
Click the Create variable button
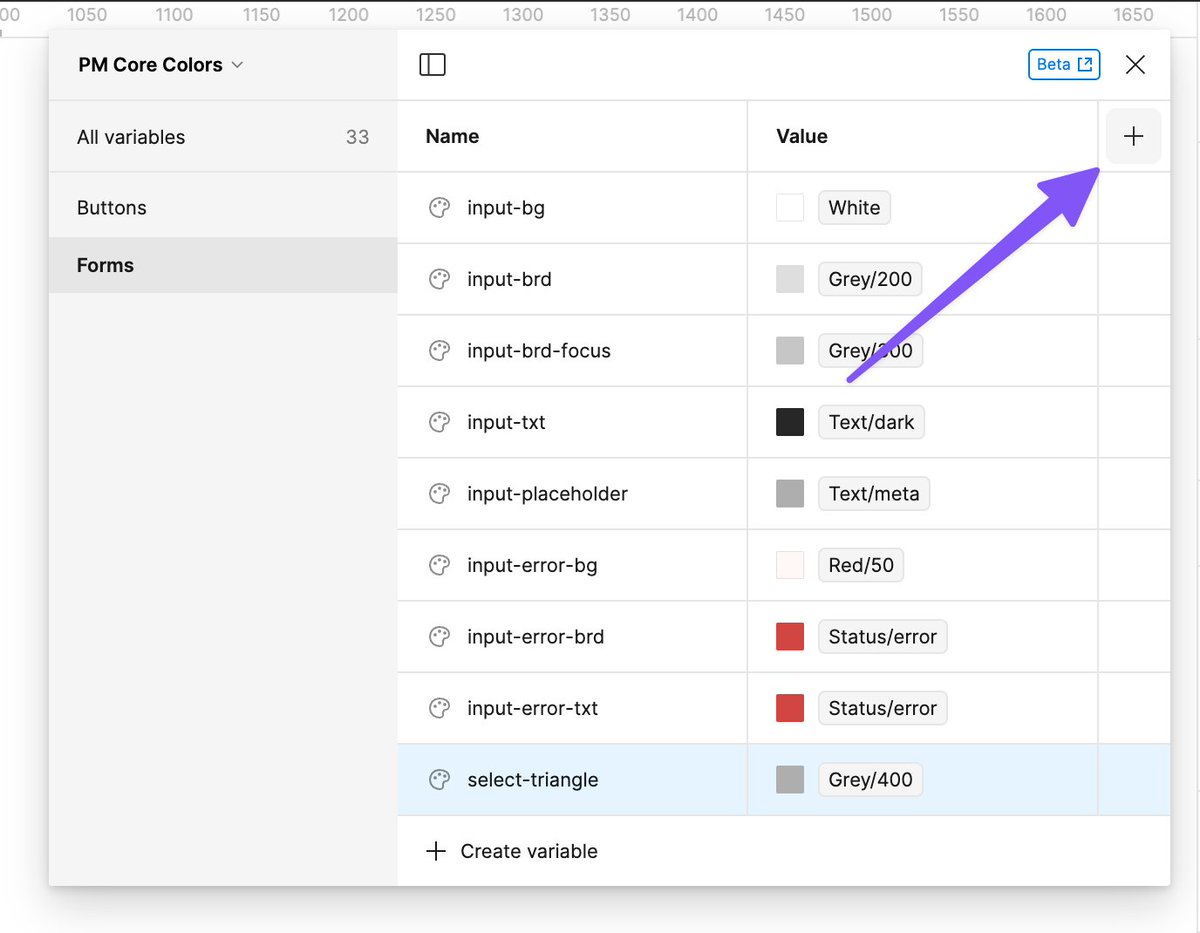point(512,851)
